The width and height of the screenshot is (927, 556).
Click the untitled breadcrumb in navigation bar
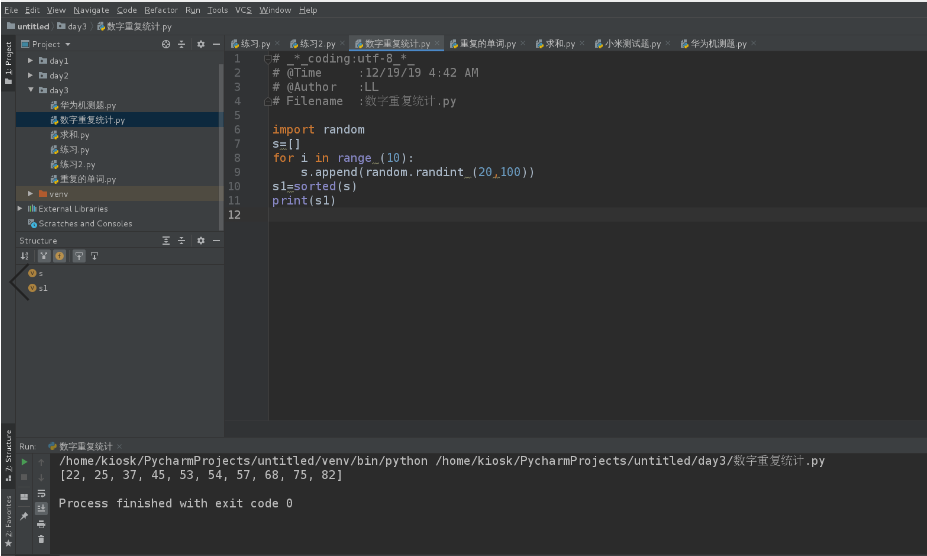tap(28, 27)
